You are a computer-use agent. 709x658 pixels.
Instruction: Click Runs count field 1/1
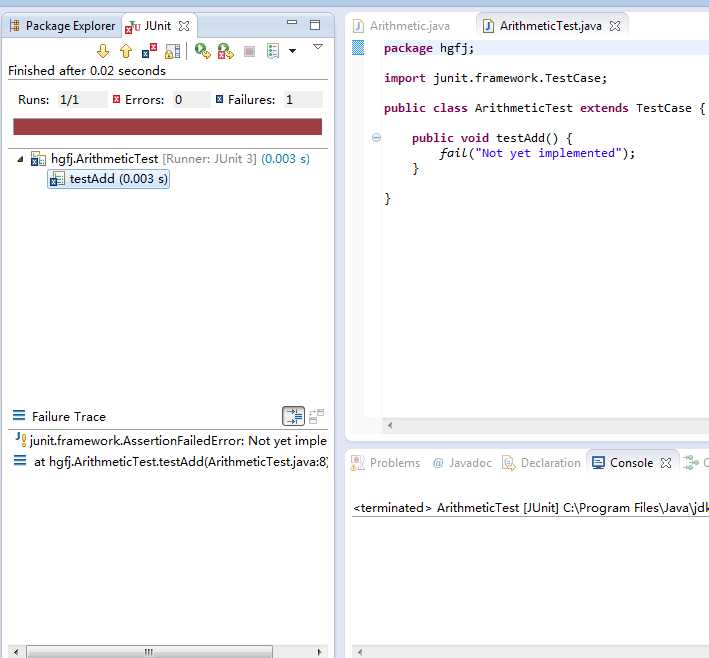coord(82,99)
